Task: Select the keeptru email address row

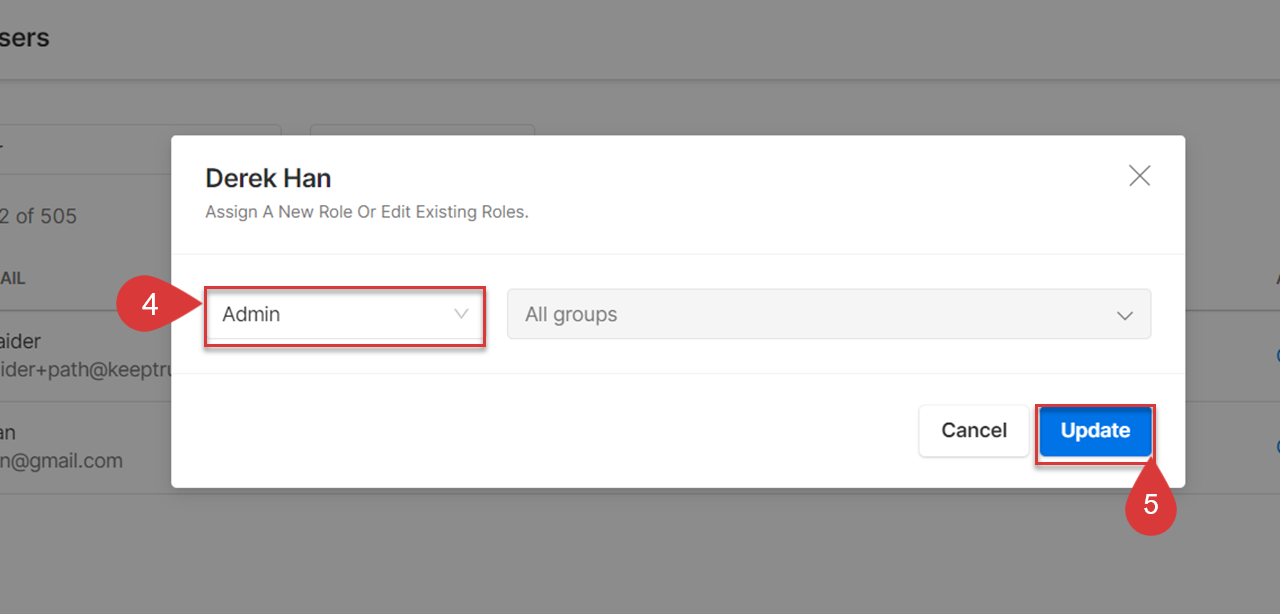Action: pos(86,370)
